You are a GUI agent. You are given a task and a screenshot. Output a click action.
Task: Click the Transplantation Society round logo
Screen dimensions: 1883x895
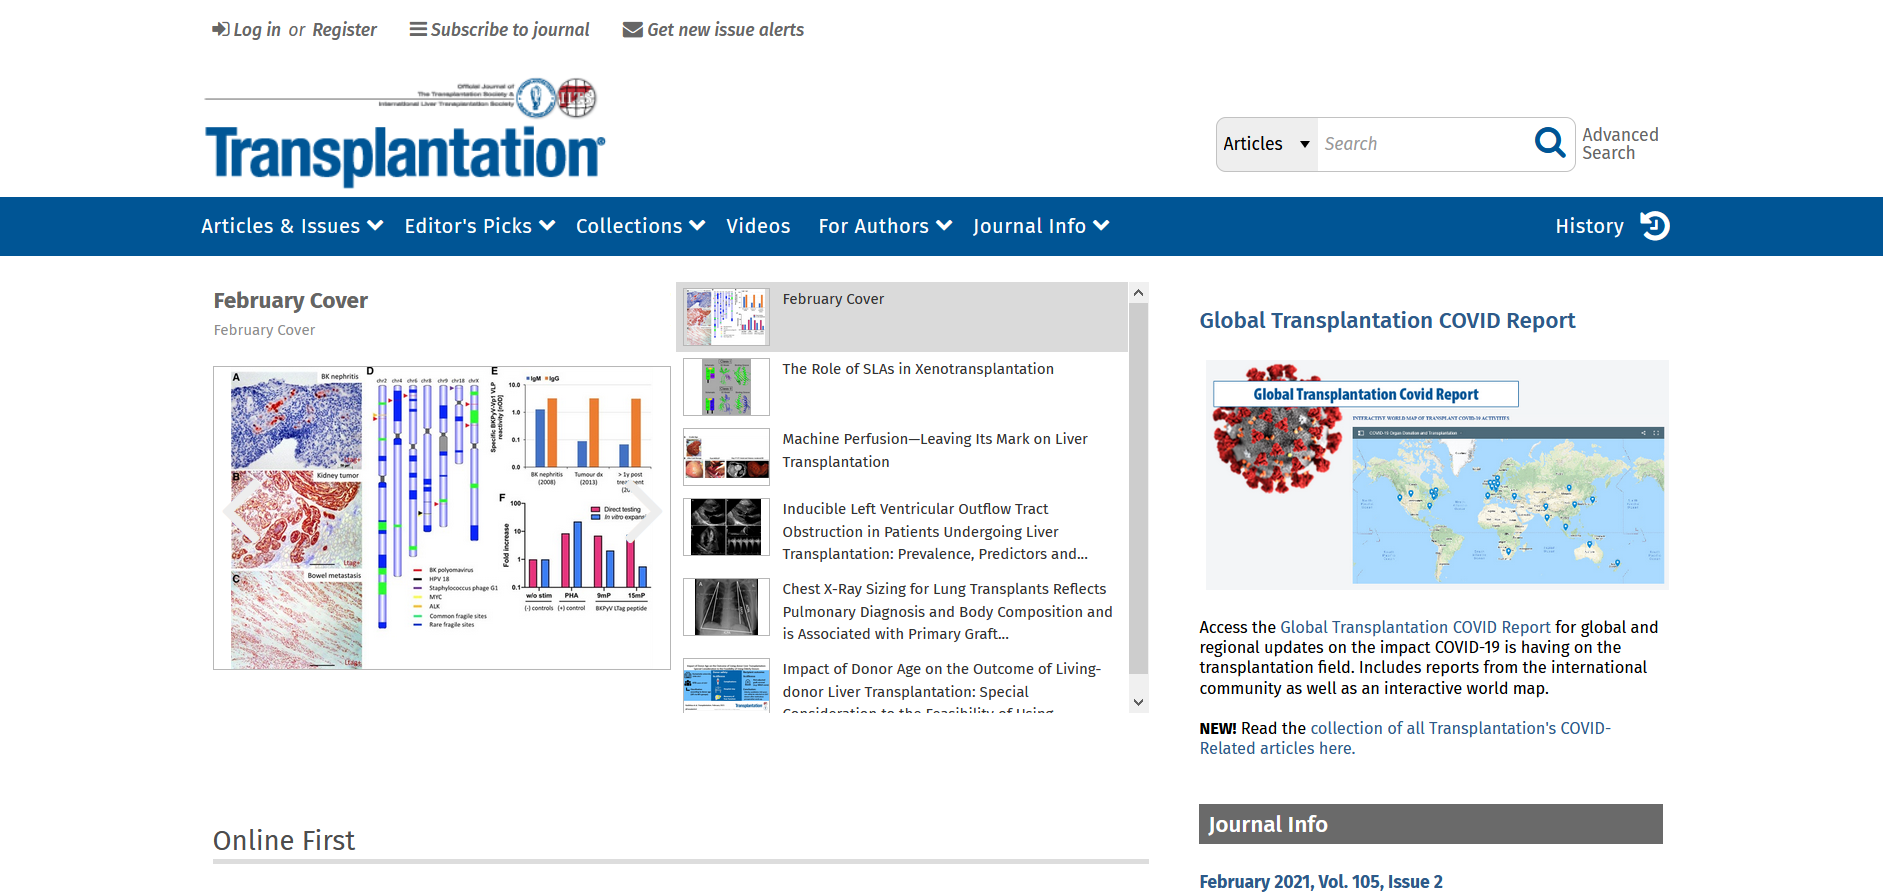536,97
